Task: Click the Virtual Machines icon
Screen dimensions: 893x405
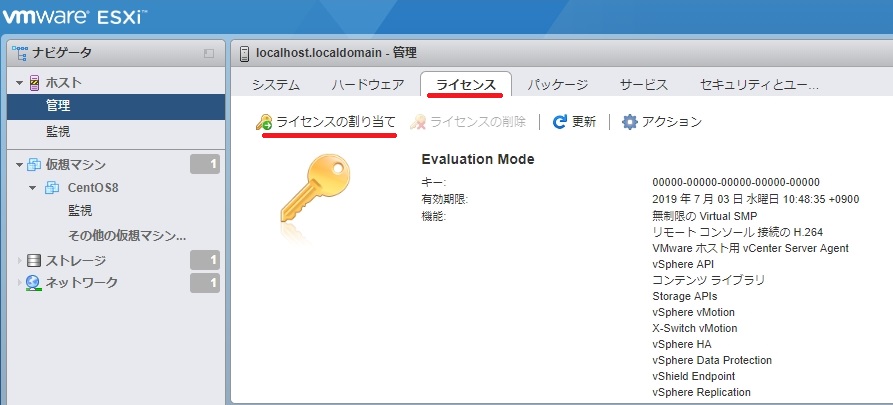Action: pos(34,165)
